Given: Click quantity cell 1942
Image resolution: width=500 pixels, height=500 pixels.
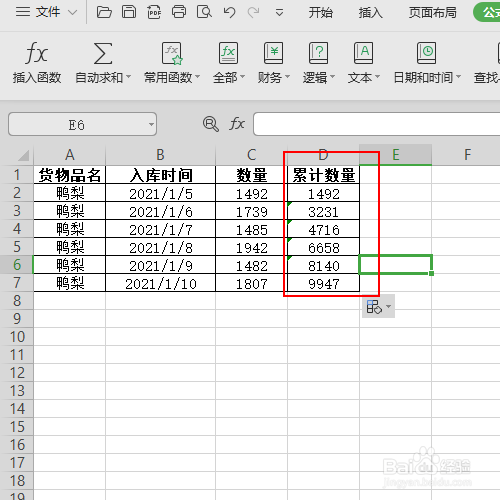Looking at the screenshot, I should tap(251, 247).
